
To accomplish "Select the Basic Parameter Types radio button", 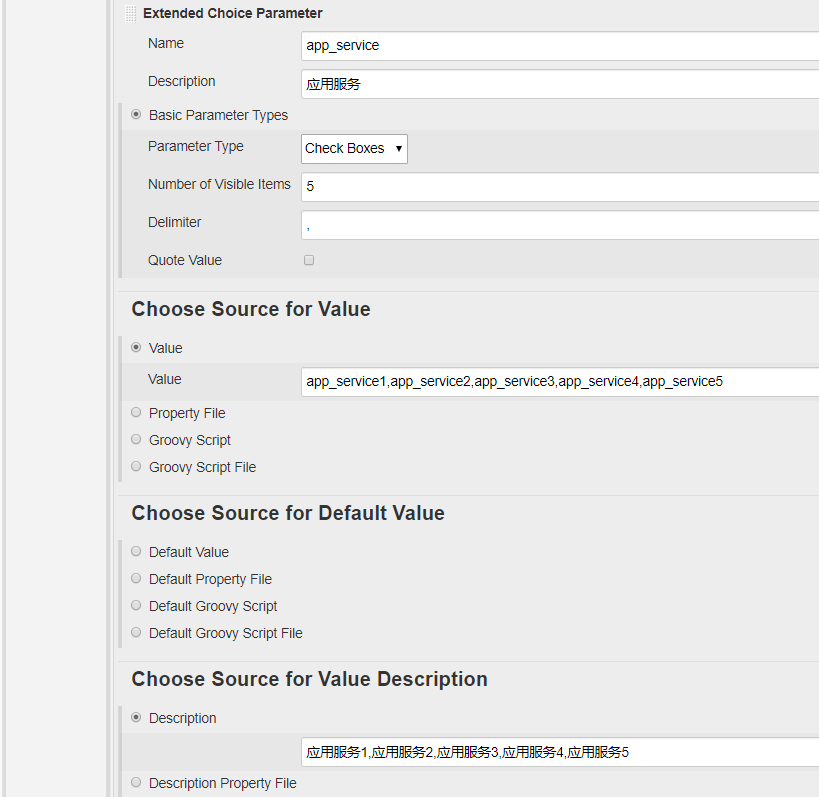I will click(136, 115).
